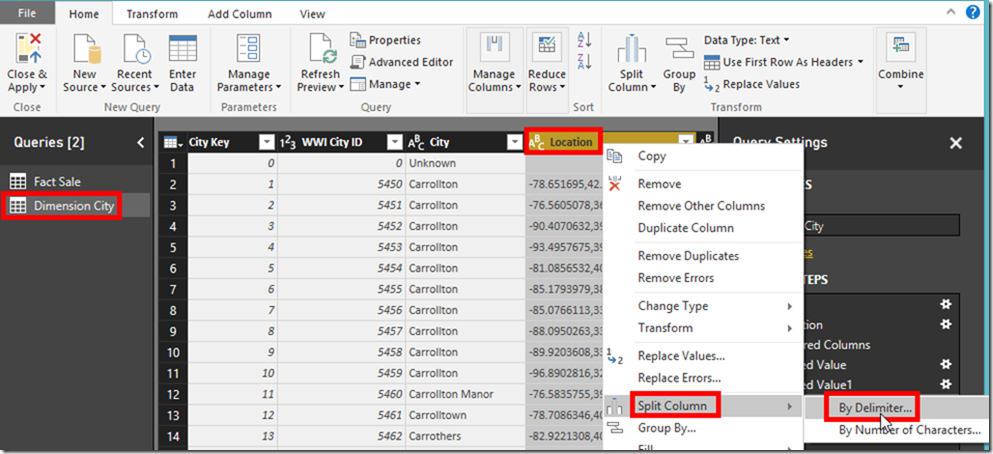Click the Reduce Rows icon
This screenshot has width=993, height=454.
(547, 47)
